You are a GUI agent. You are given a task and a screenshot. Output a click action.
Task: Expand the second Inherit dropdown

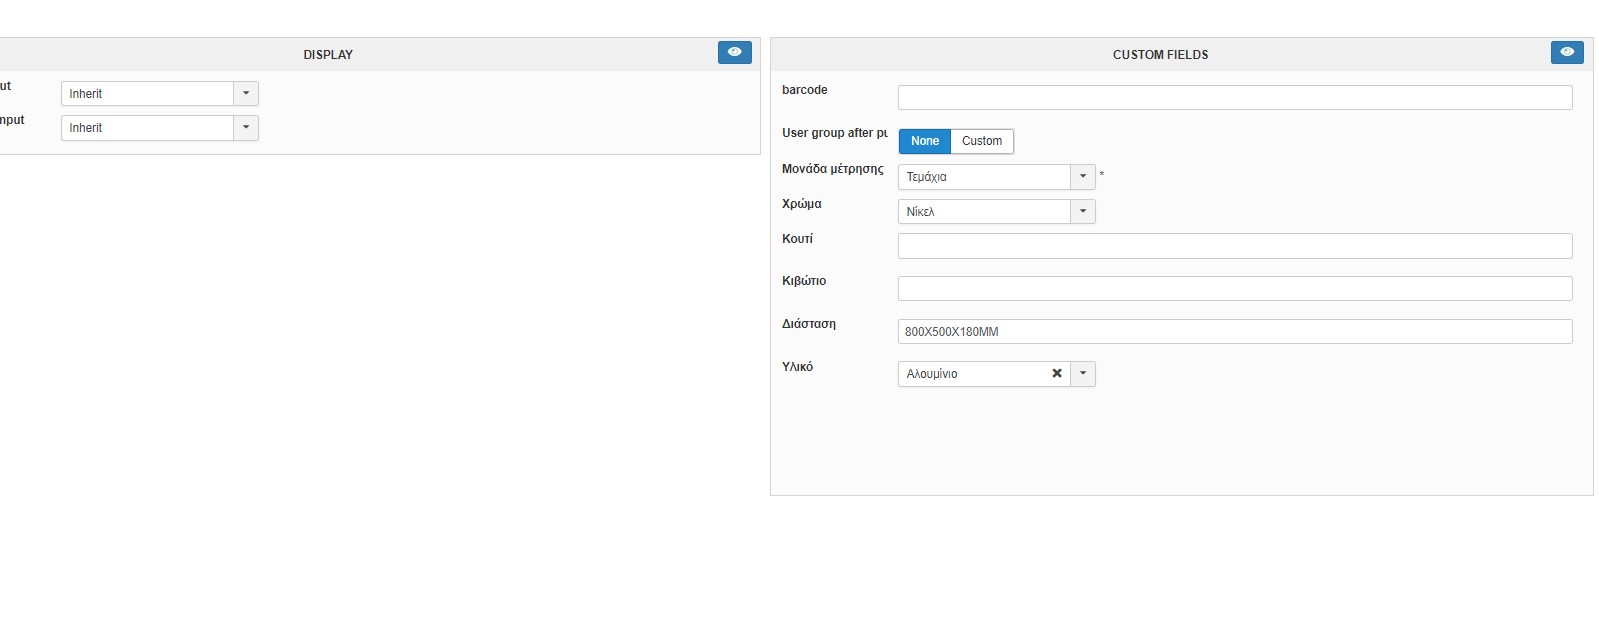[246, 128]
